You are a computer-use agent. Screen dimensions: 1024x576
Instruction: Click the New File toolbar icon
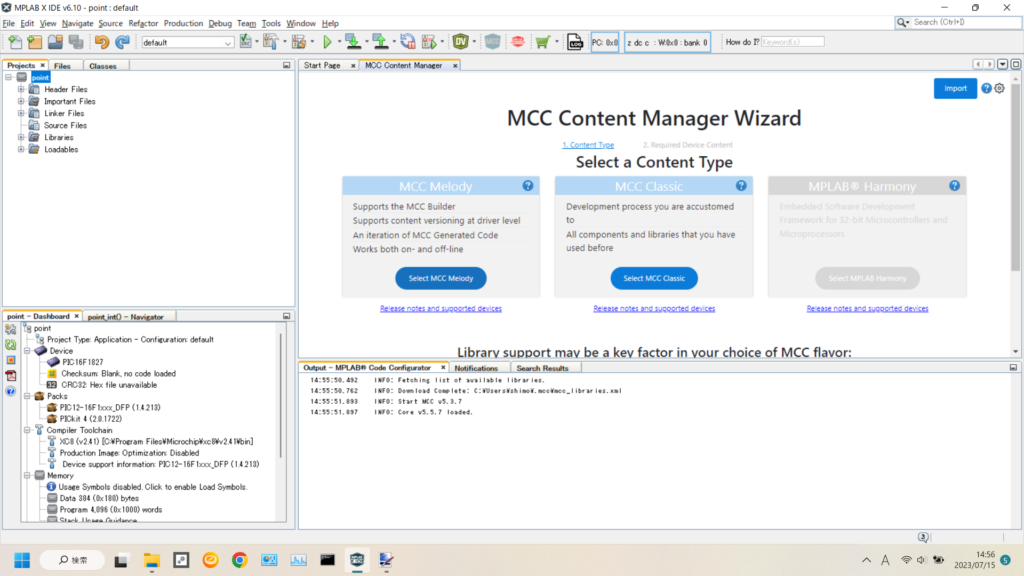pos(15,42)
